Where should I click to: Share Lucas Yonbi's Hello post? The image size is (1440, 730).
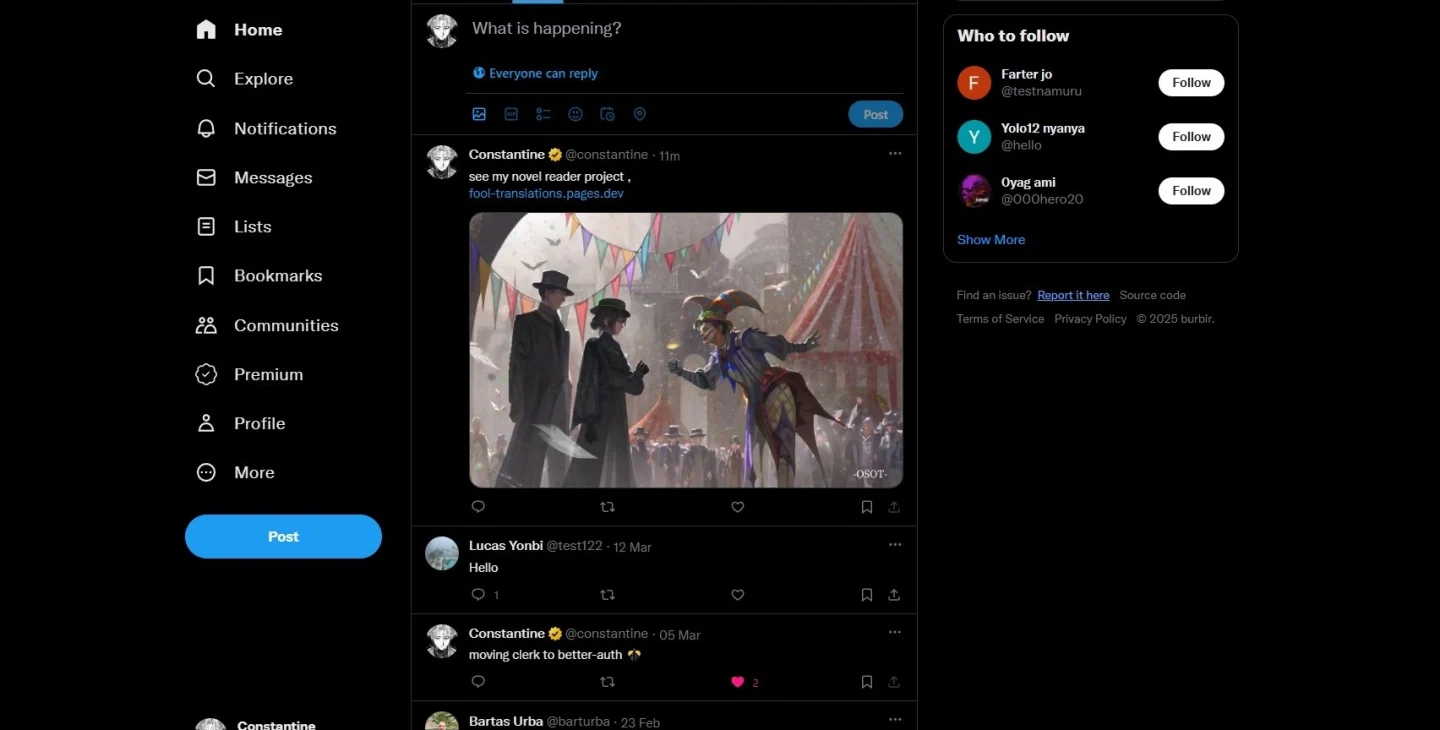point(894,594)
